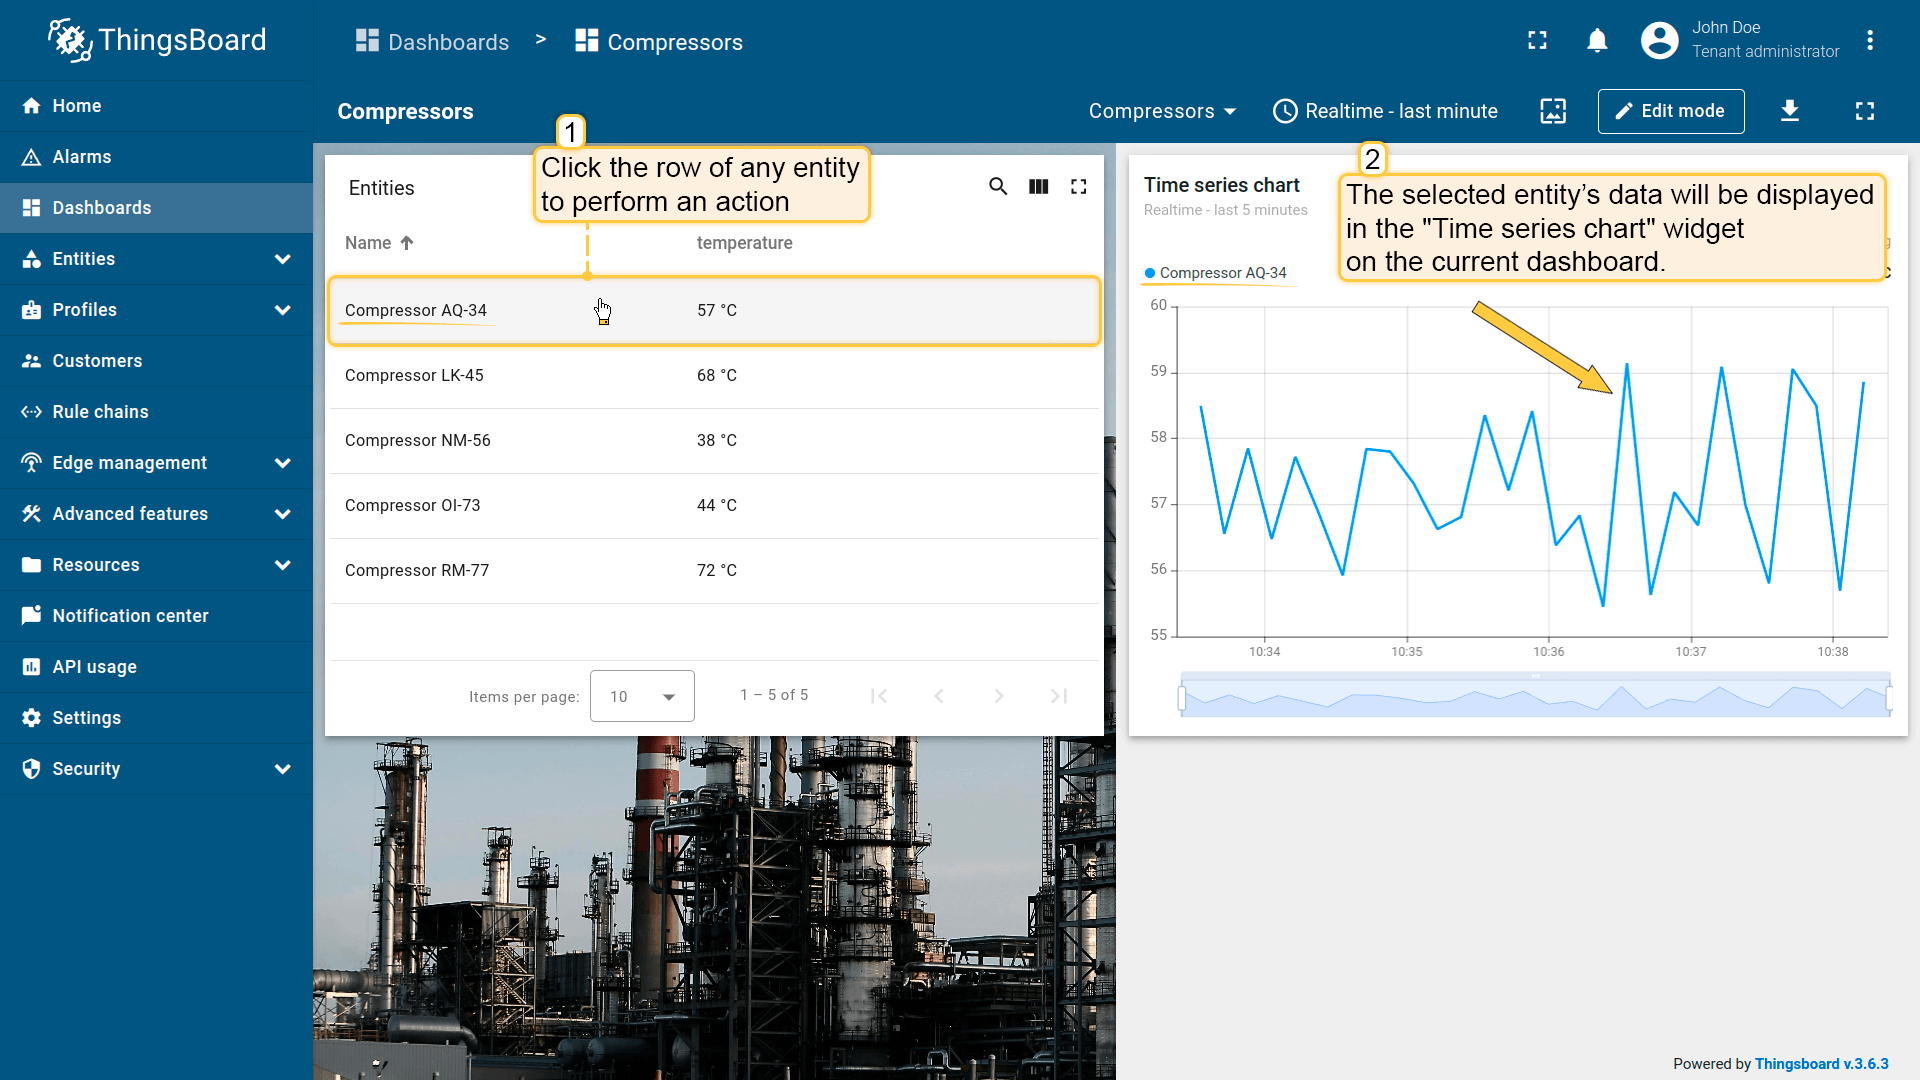Click the Edit mode button
1920x1080 pixels.
point(1670,111)
